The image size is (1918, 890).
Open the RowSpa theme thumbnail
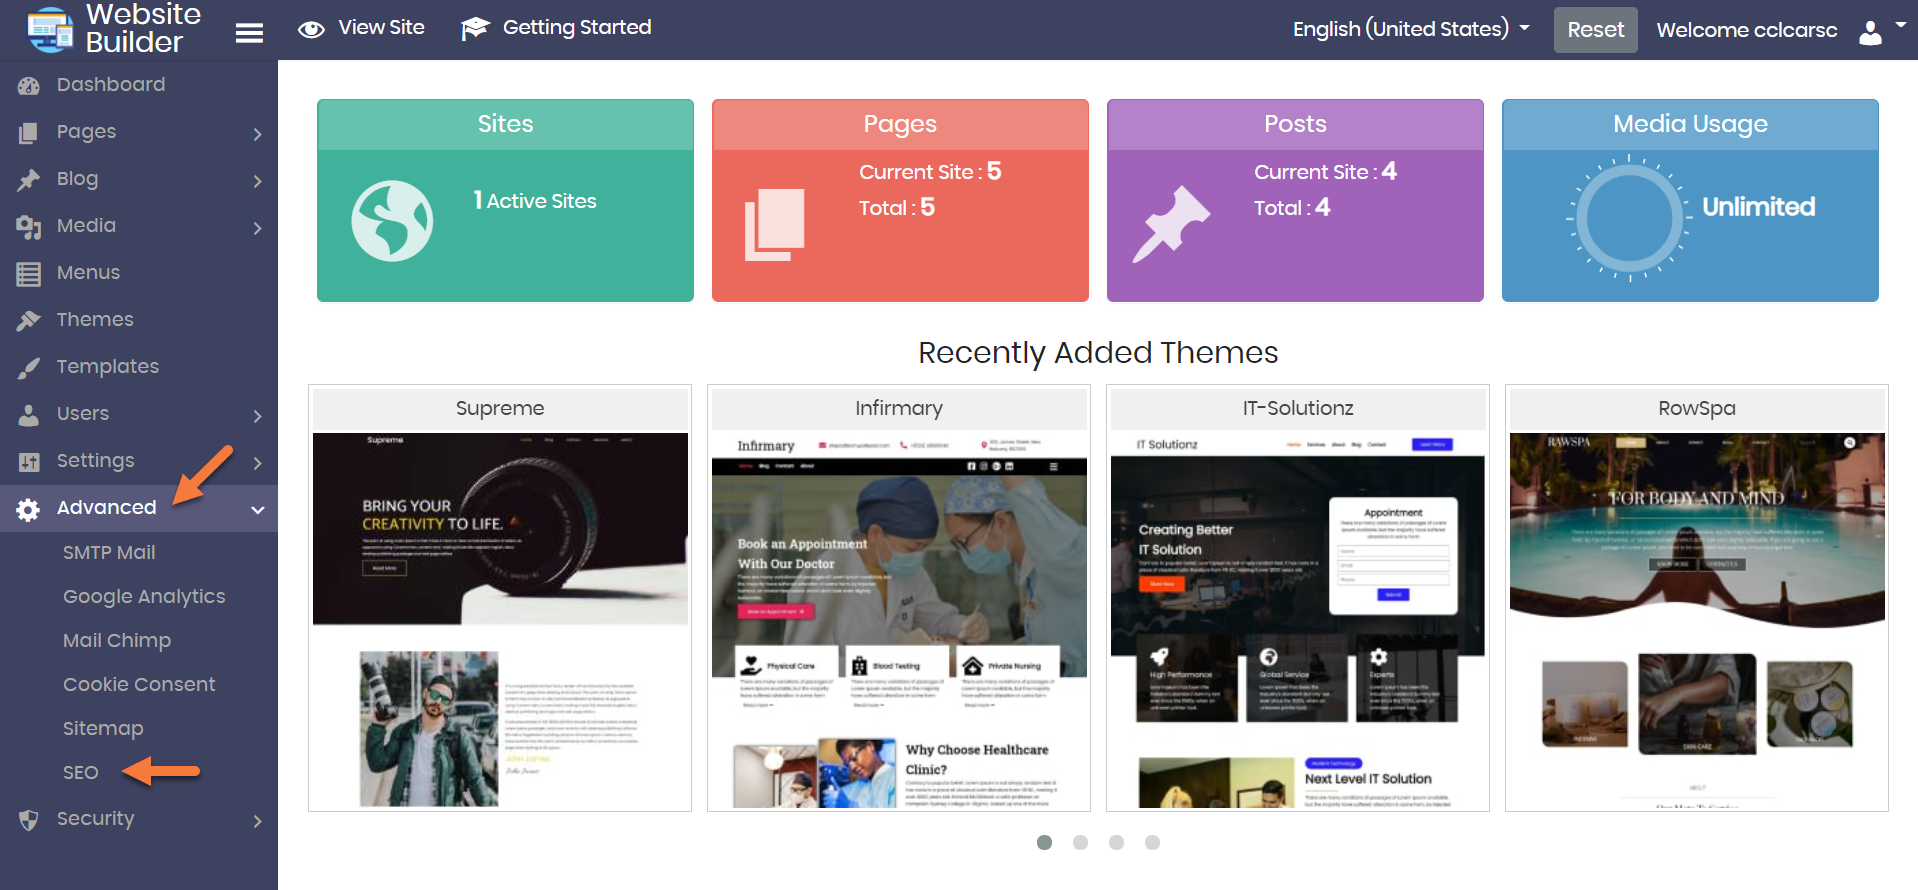[1696, 620]
